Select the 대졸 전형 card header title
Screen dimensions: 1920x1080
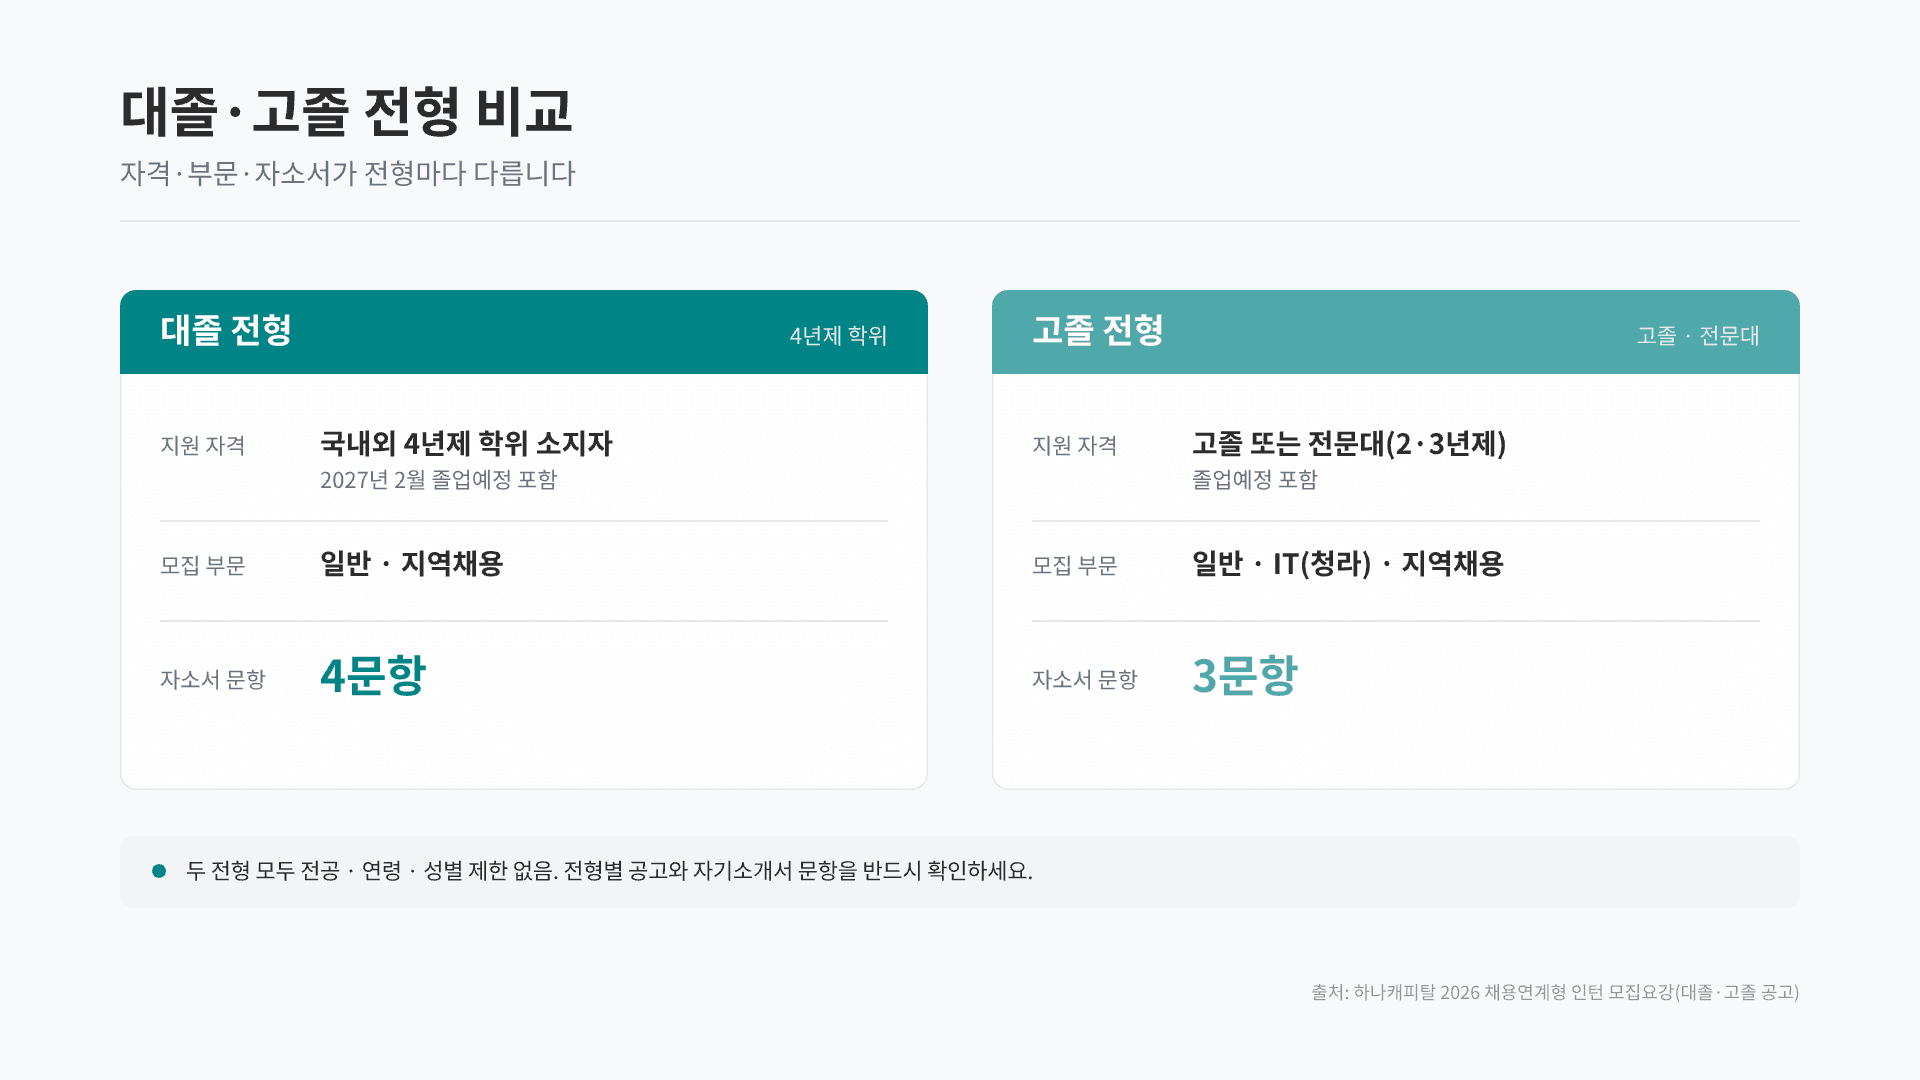226,331
